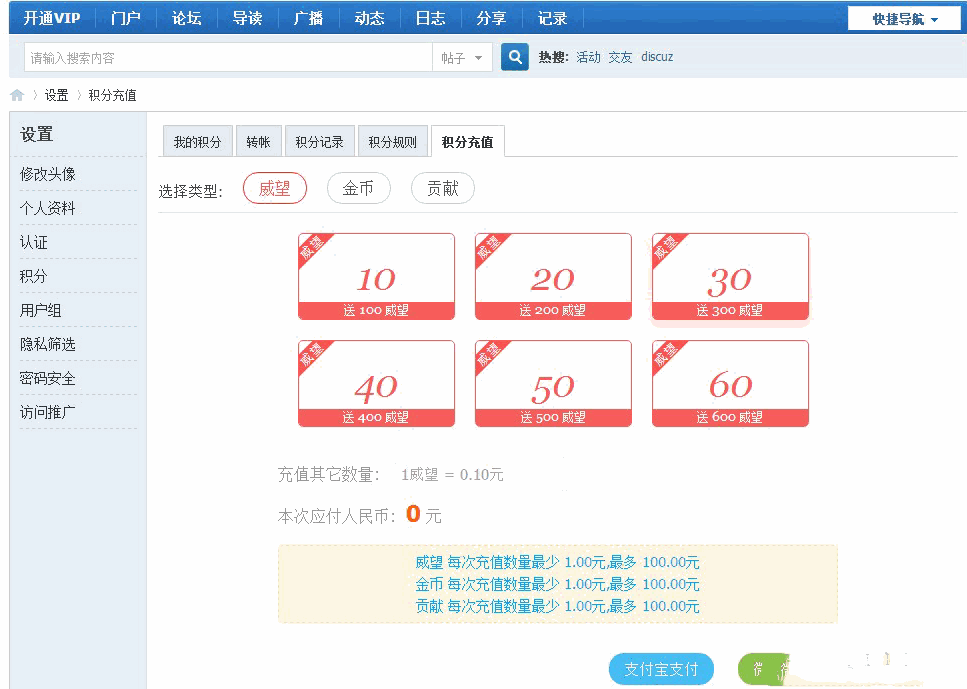Select 金币 as the recharge type
The image size is (967, 689).
point(358,188)
